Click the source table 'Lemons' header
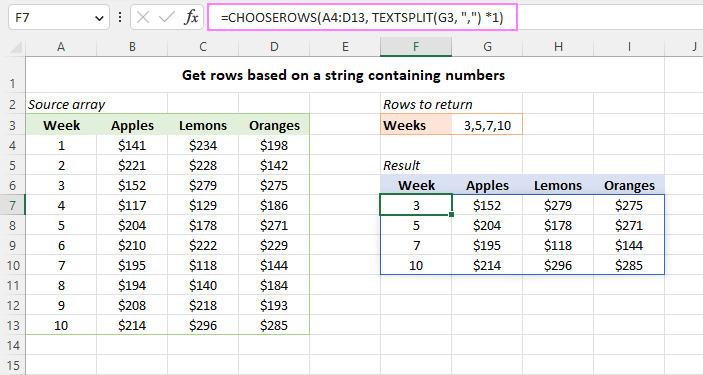Viewport: 703px width, 375px height. coord(203,125)
